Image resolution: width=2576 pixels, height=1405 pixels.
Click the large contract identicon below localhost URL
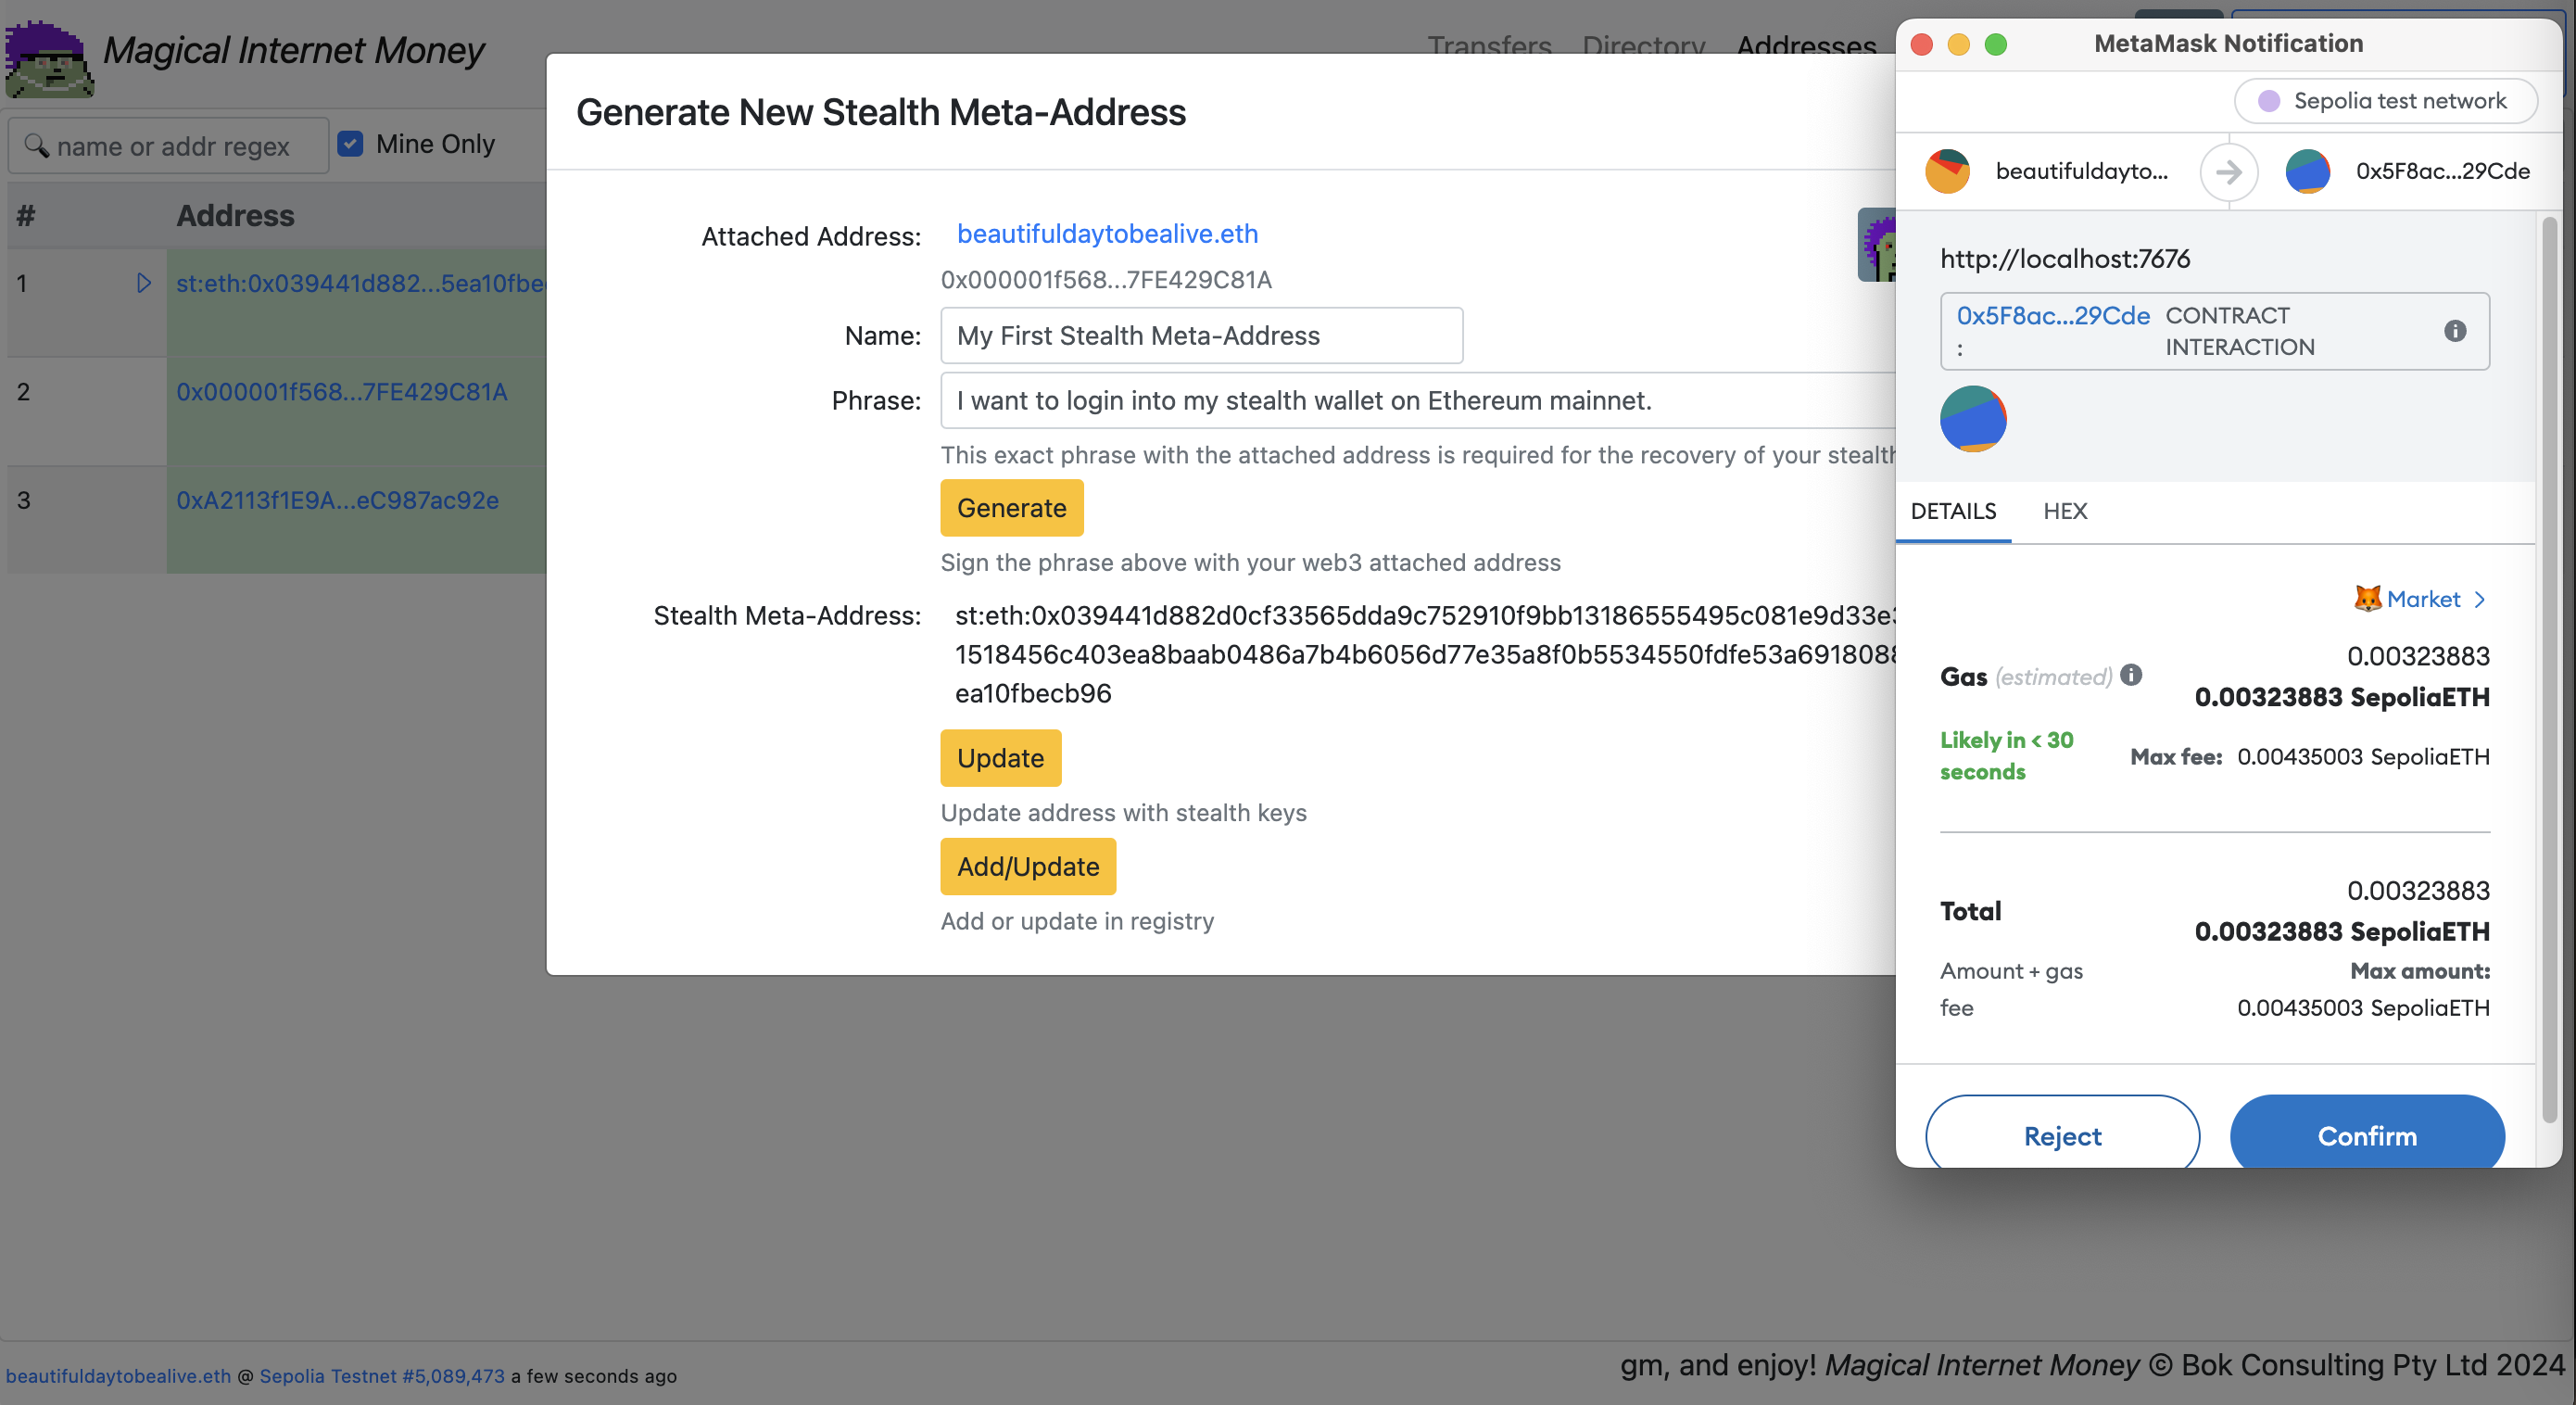1972,419
